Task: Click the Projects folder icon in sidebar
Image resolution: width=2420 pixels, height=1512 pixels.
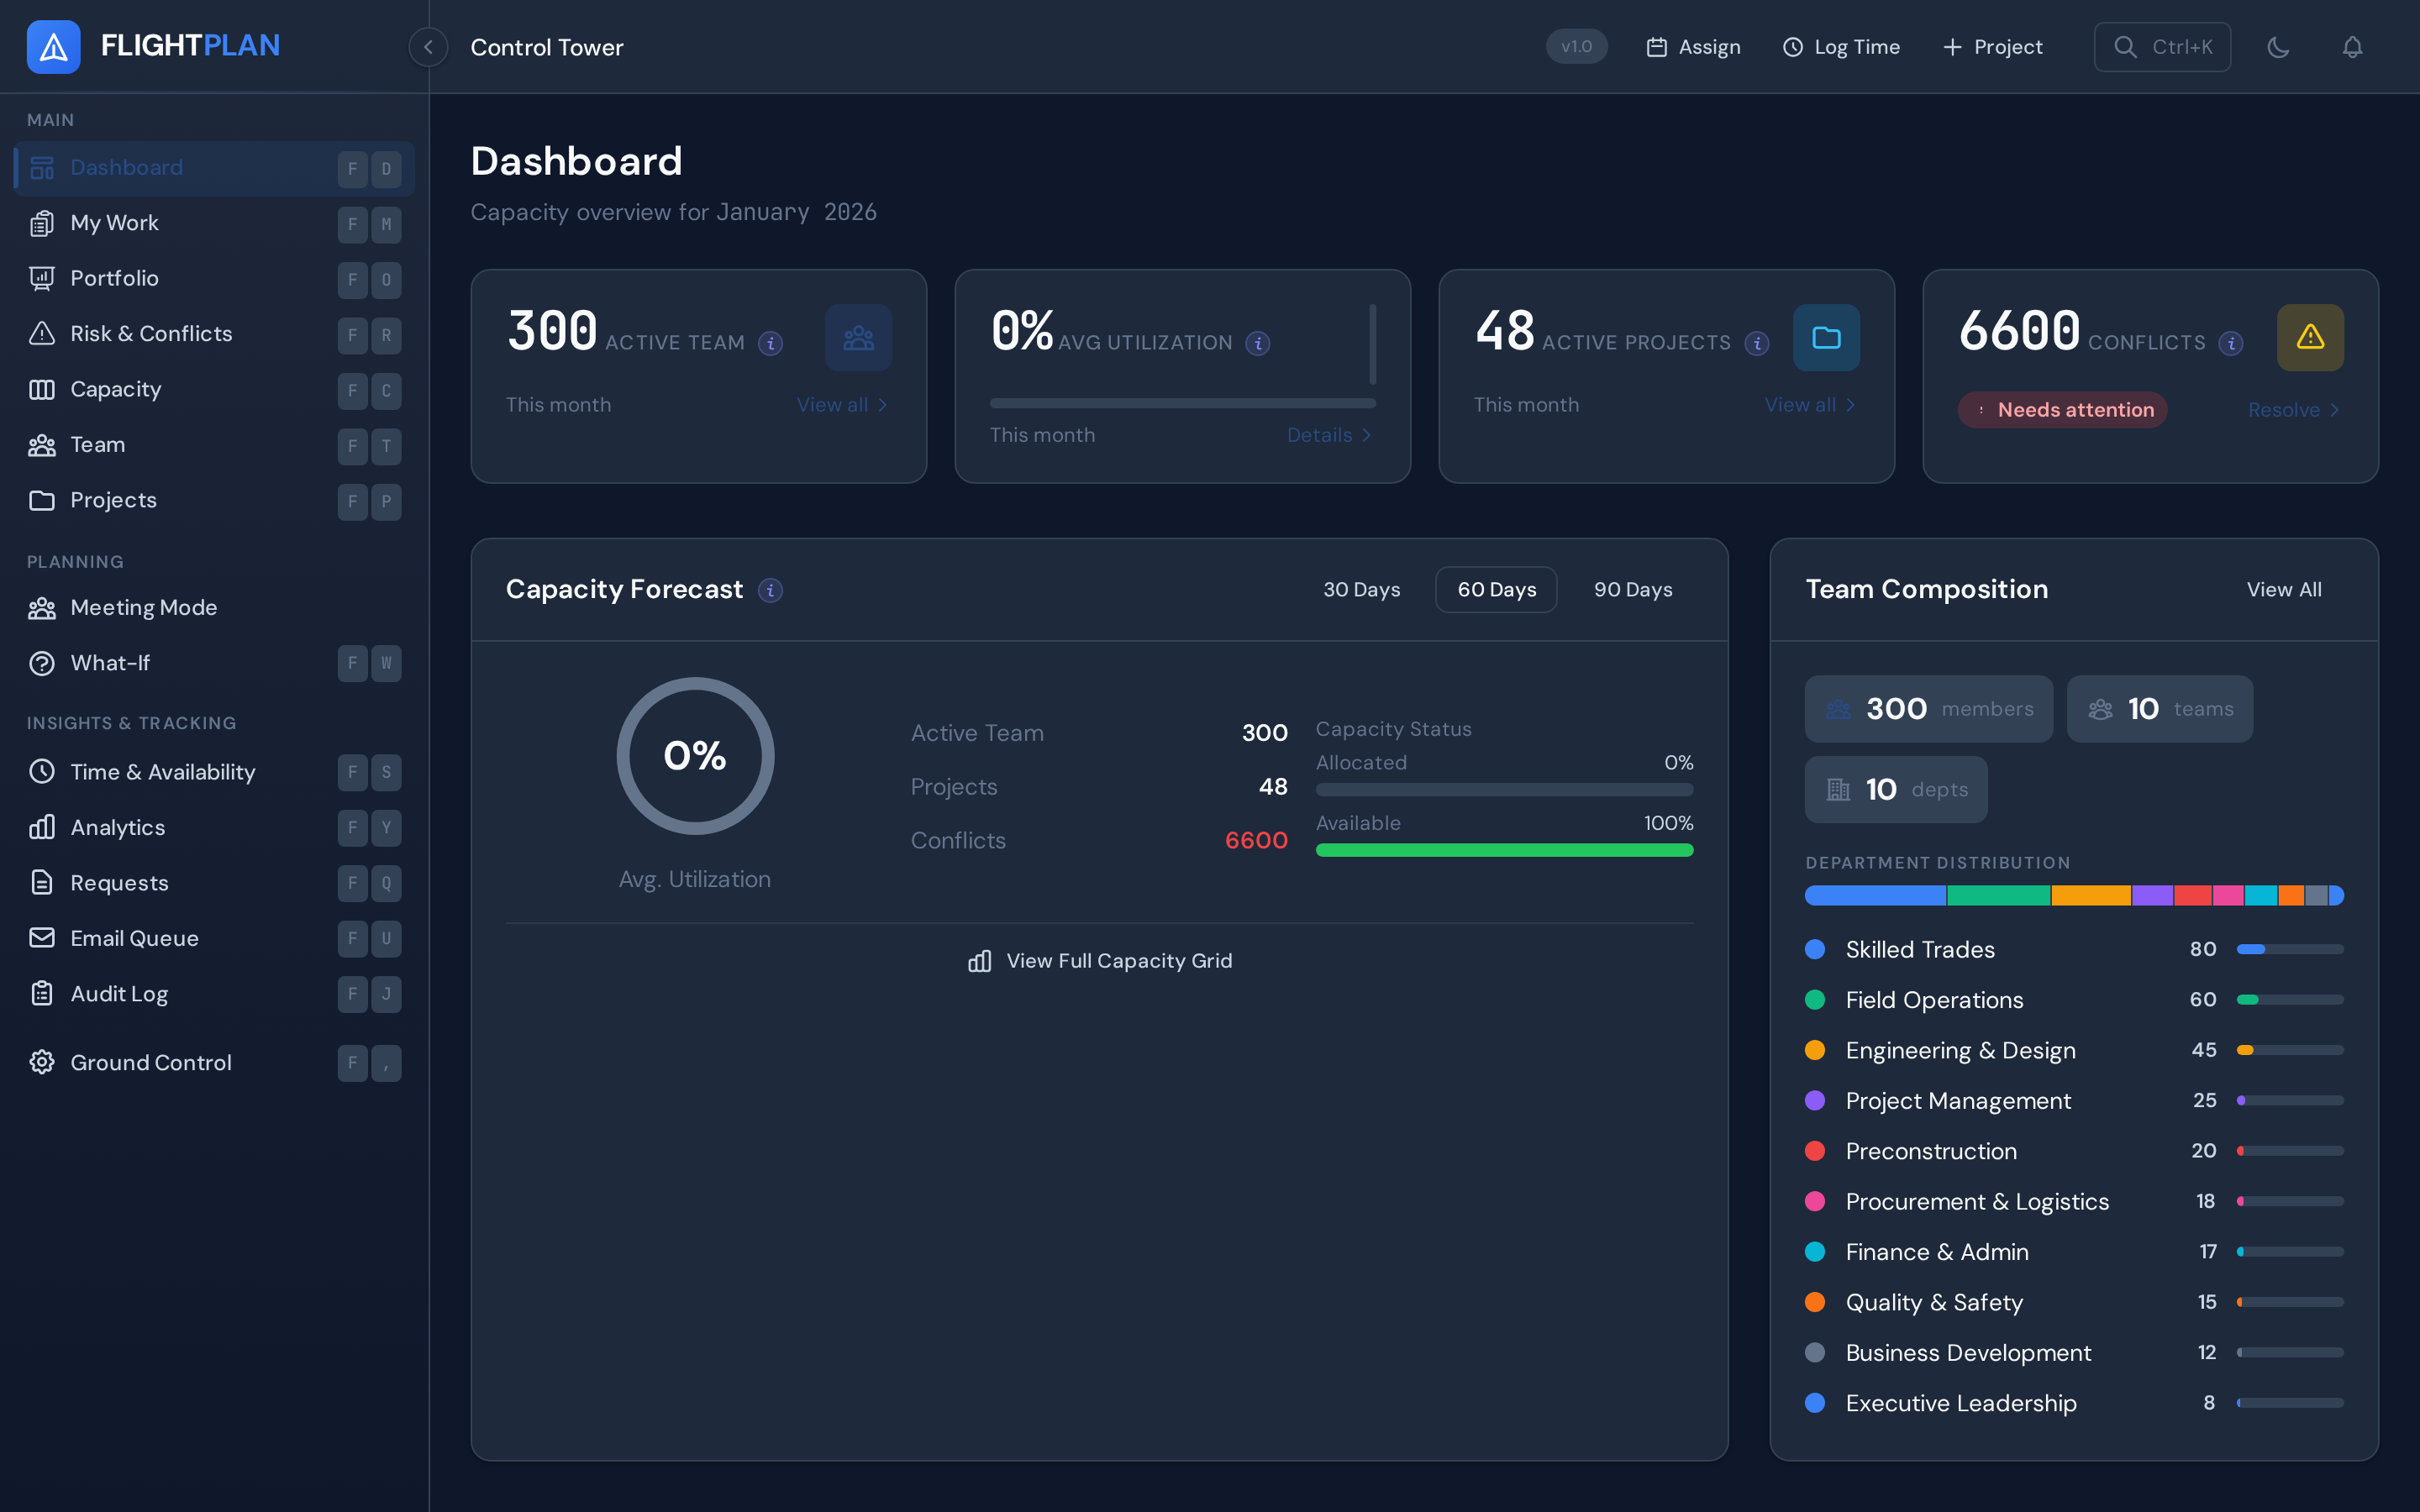Action: [x=42, y=501]
